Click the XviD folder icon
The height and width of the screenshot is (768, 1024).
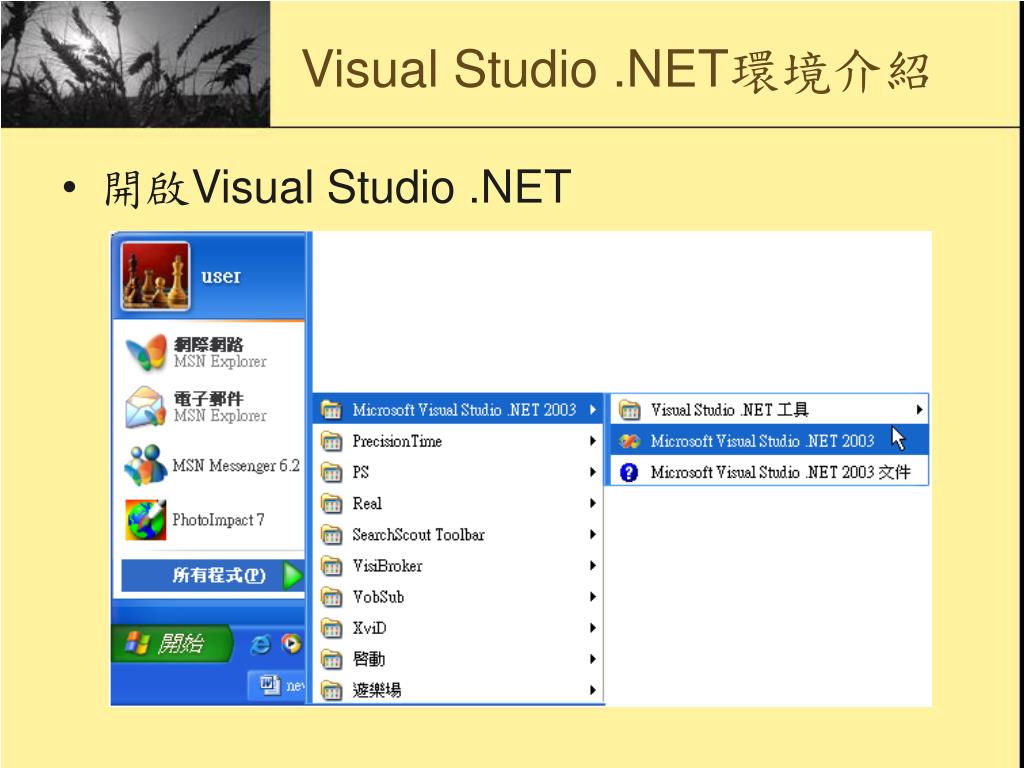pyautogui.click(x=332, y=629)
